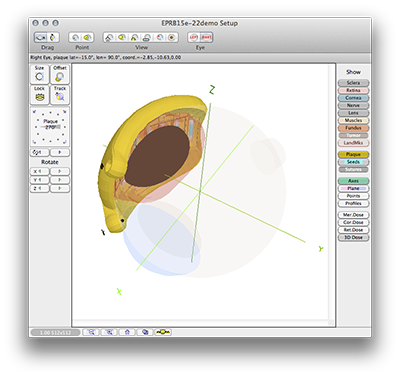Tilt plaque with left arrow button

[x=40, y=152]
